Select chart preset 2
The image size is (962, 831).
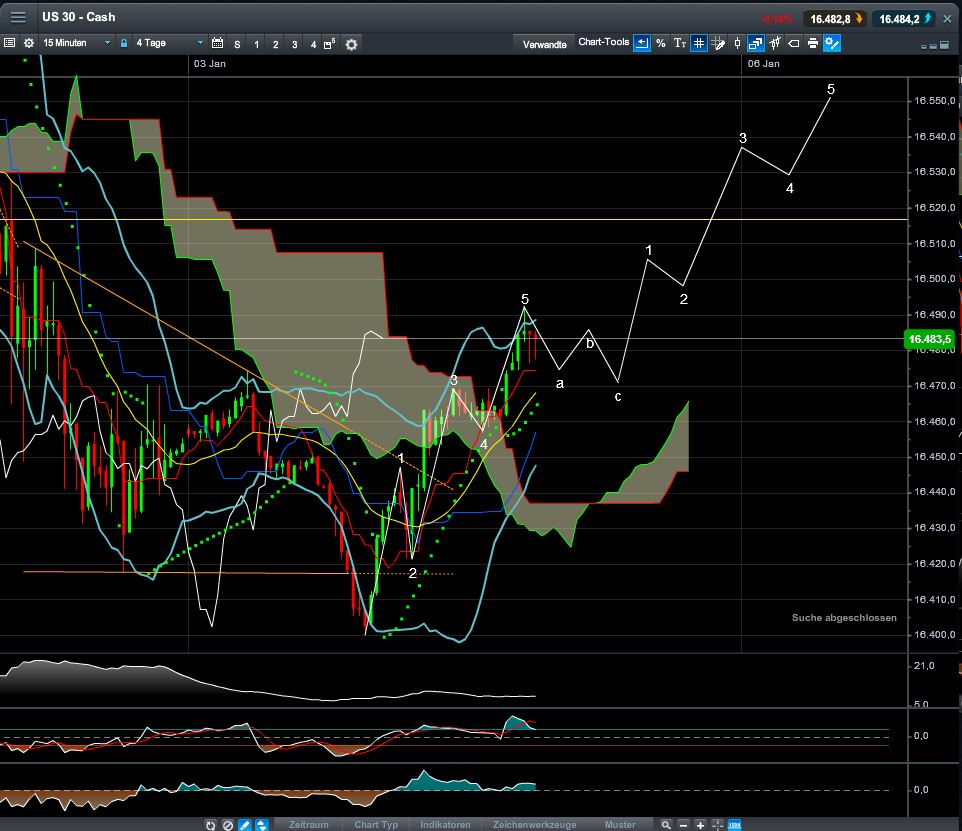tap(275, 44)
